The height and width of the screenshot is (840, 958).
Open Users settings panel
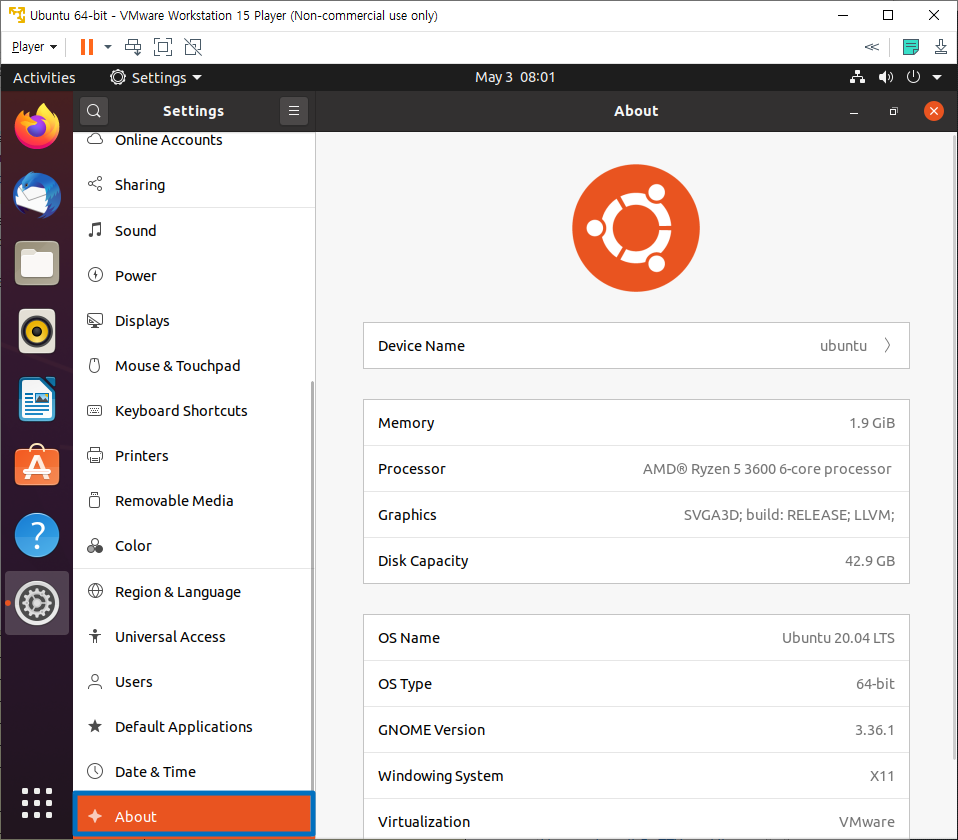[x=194, y=682]
